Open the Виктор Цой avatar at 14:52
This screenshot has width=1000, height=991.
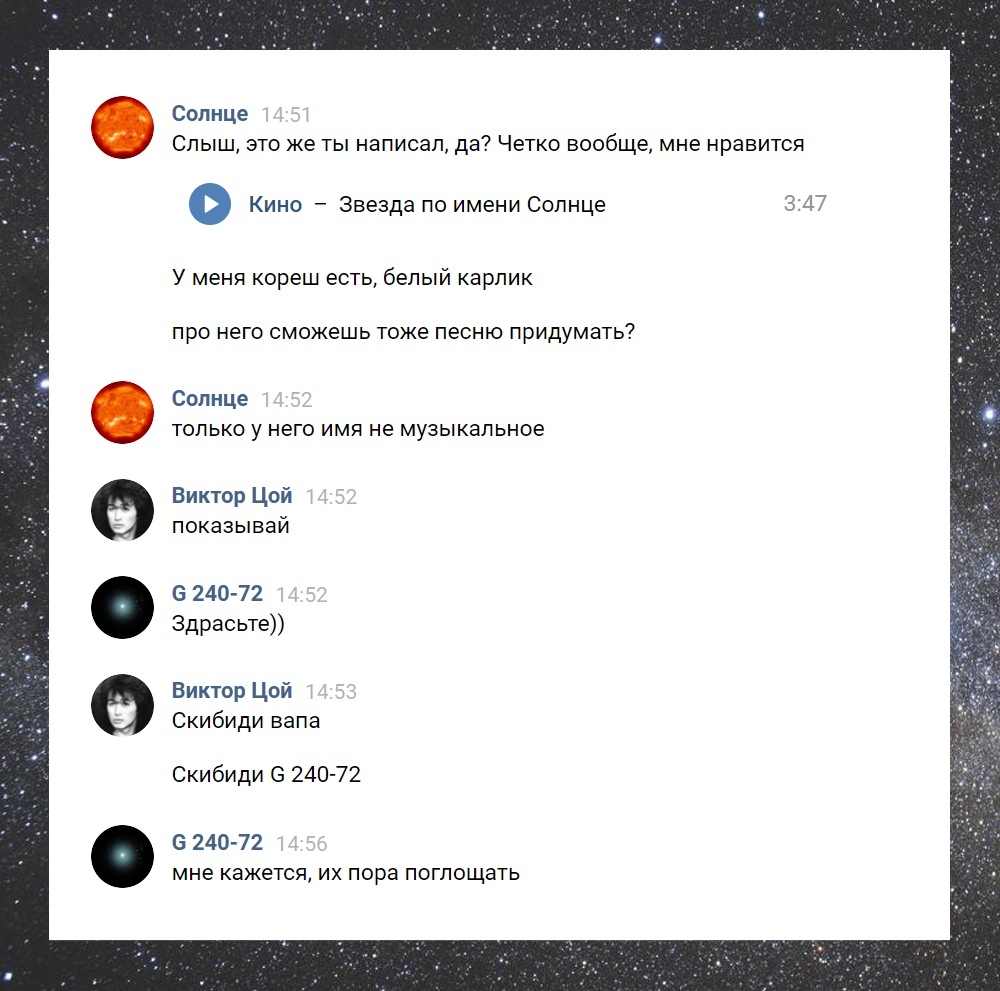coord(122,510)
